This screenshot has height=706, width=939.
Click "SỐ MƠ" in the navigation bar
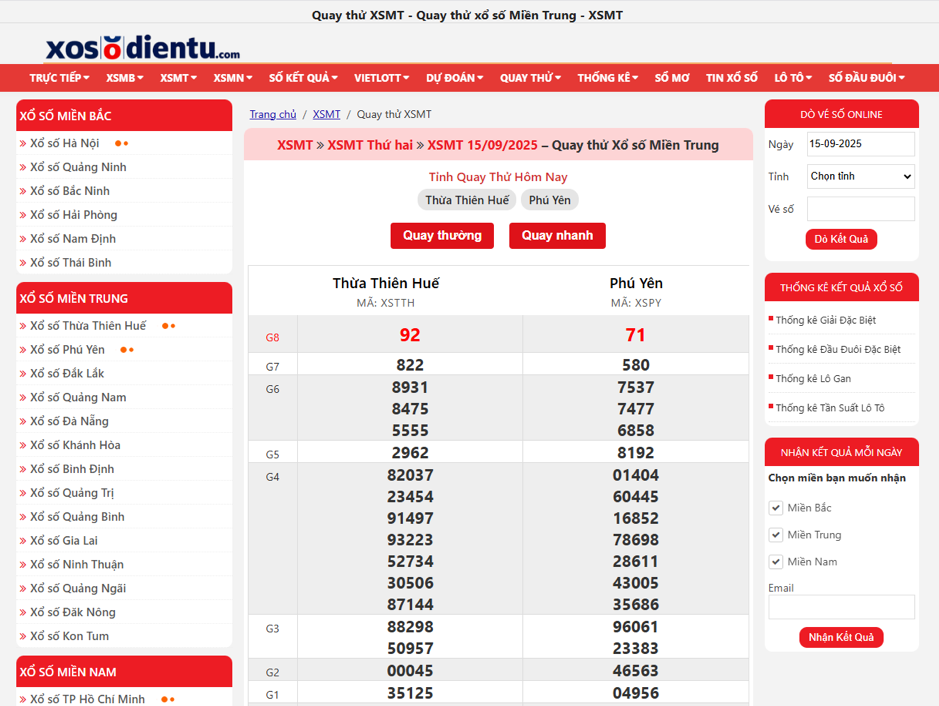pyautogui.click(x=673, y=77)
